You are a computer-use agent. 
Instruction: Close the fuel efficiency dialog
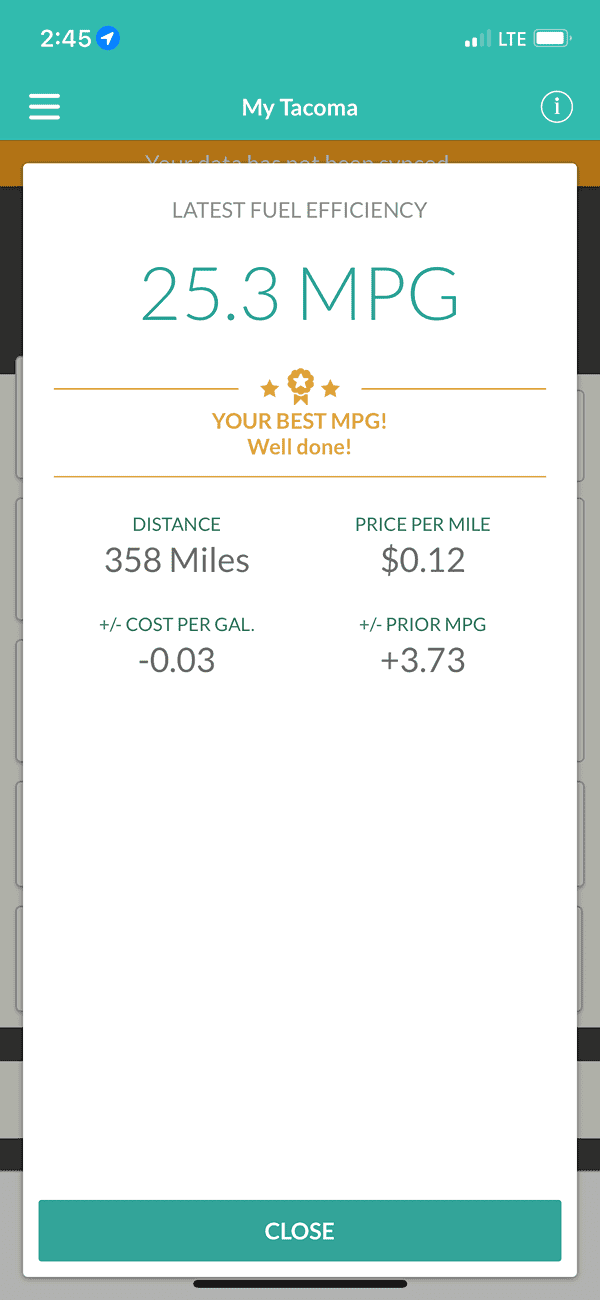[300, 1231]
